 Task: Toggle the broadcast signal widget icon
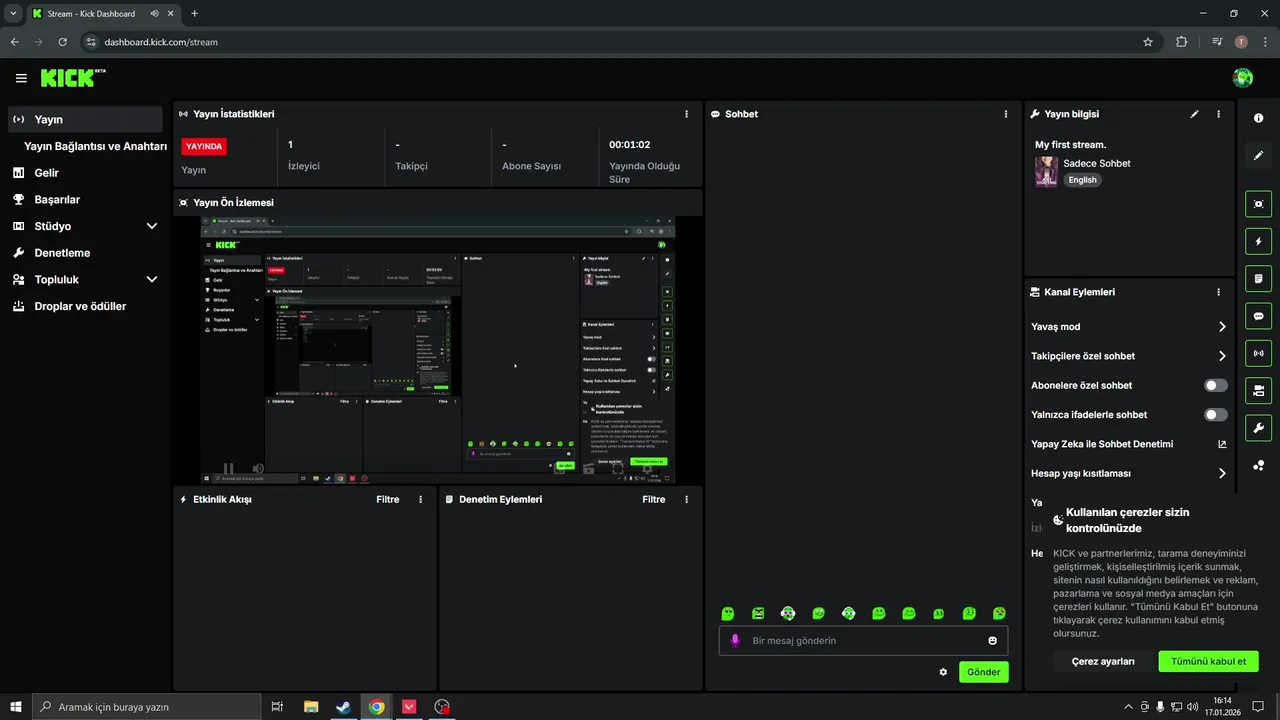pos(1258,353)
